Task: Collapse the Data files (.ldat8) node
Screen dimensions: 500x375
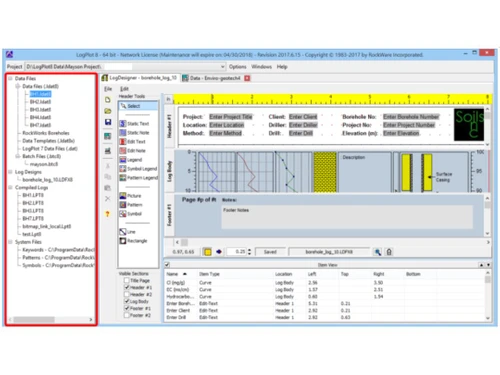Action: pyautogui.click(x=18, y=86)
